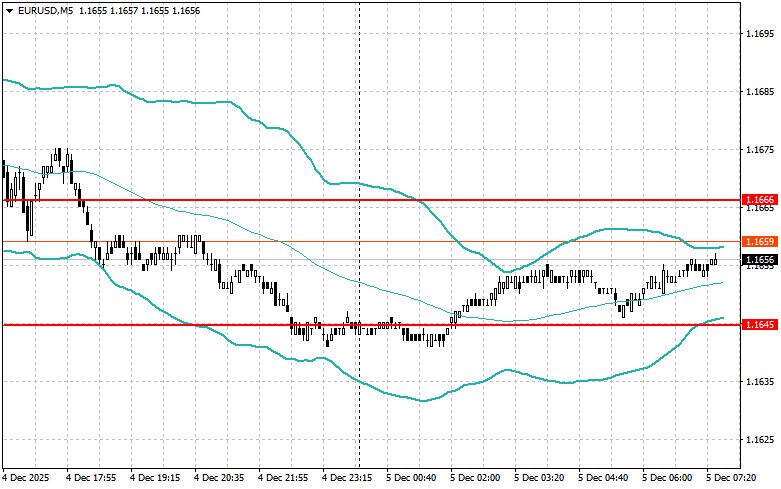Select the 5 Dec 04:40 time label
Viewport: 781px width, 489px height.
pyautogui.click(x=603, y=478)
